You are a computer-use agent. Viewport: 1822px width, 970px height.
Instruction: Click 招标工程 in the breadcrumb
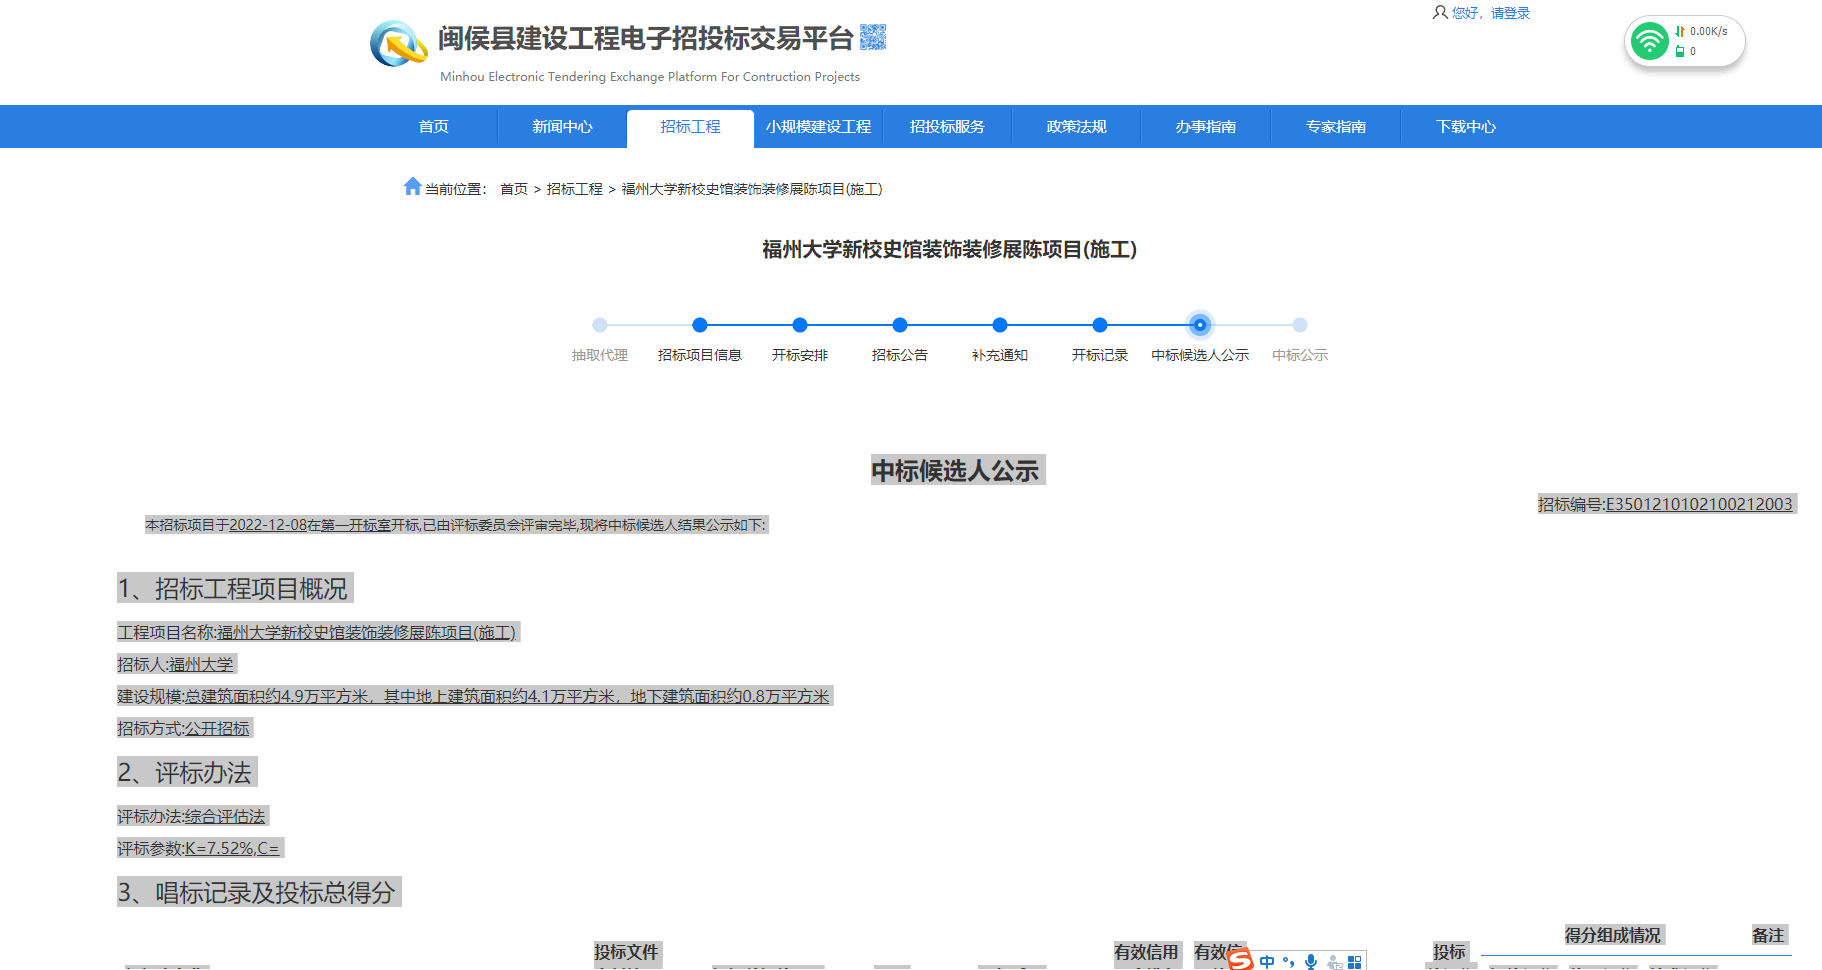tap(575, 189)
